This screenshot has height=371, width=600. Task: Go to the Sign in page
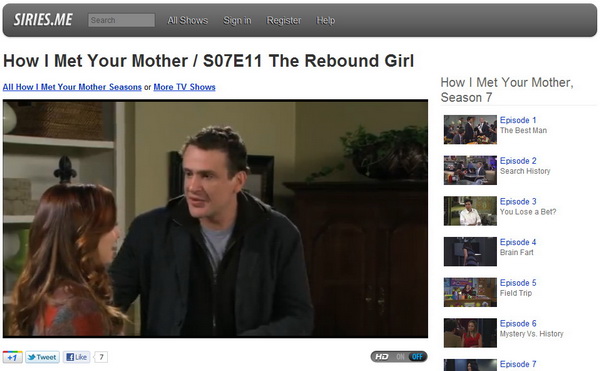[x=237, y=20]
